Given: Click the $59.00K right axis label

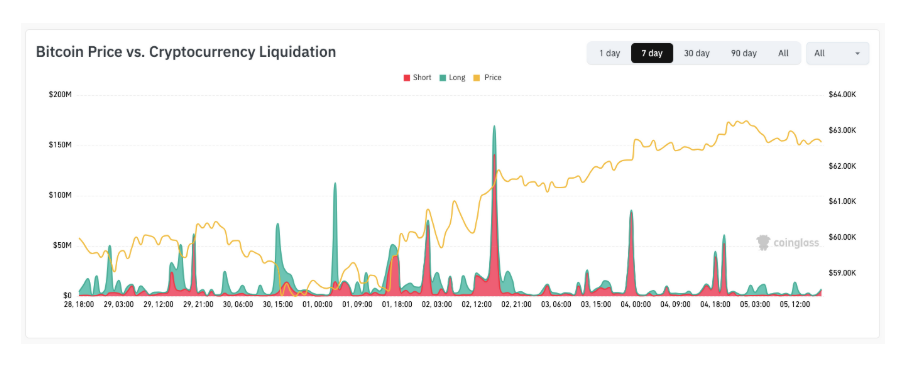Looking at the screenshot, I should 842,273.
